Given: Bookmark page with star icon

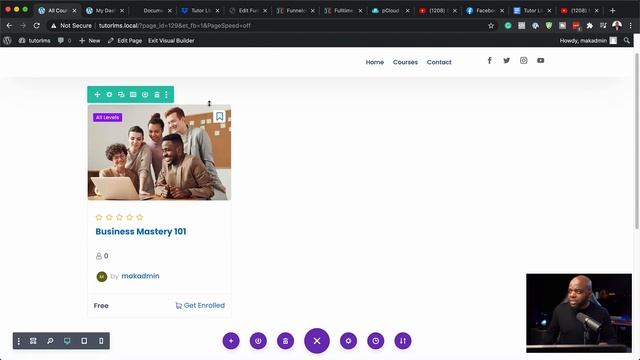Looking at the screenshot, I should [x=491, y=26].
